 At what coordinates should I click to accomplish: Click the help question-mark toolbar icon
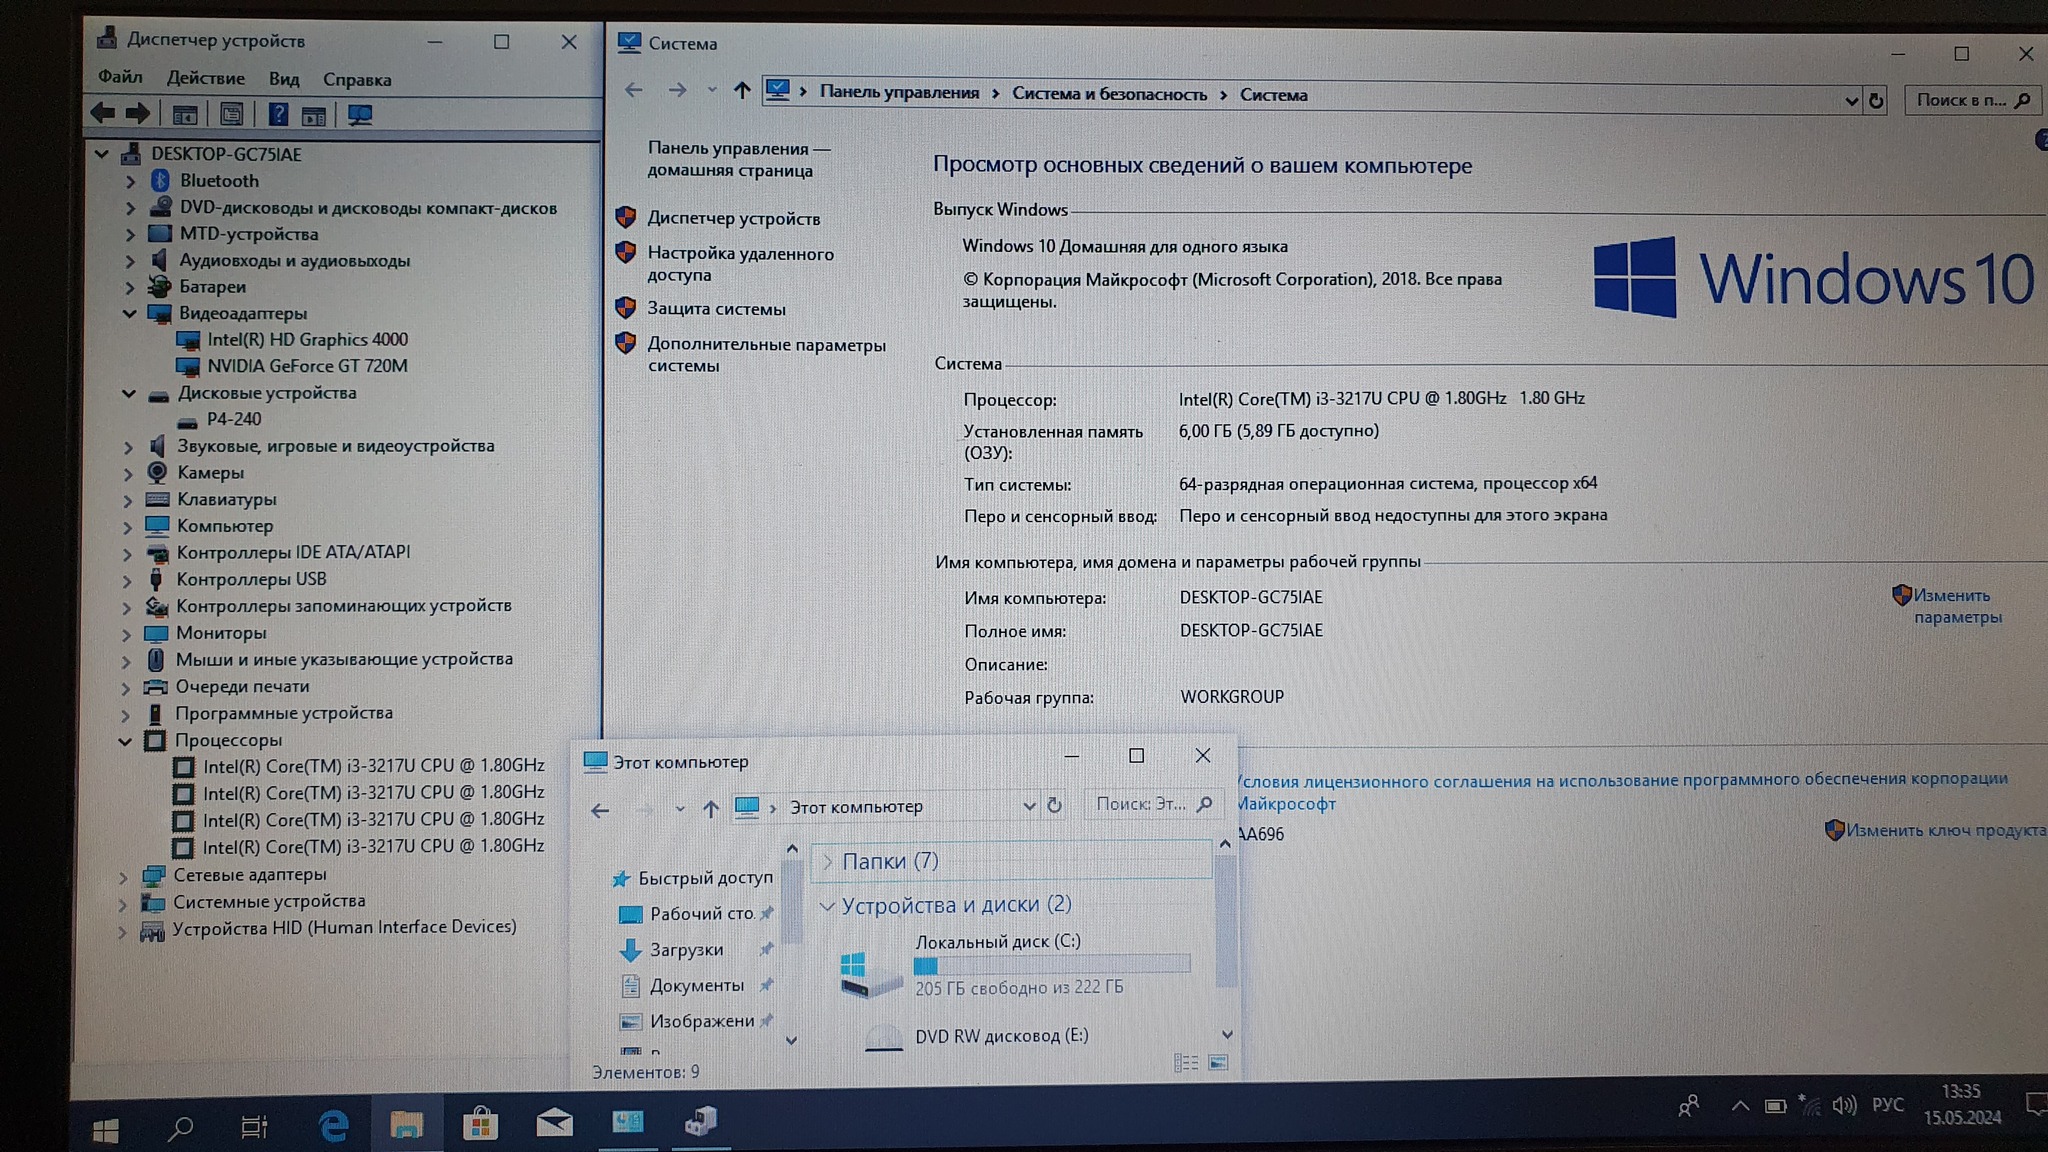point(278,115)
